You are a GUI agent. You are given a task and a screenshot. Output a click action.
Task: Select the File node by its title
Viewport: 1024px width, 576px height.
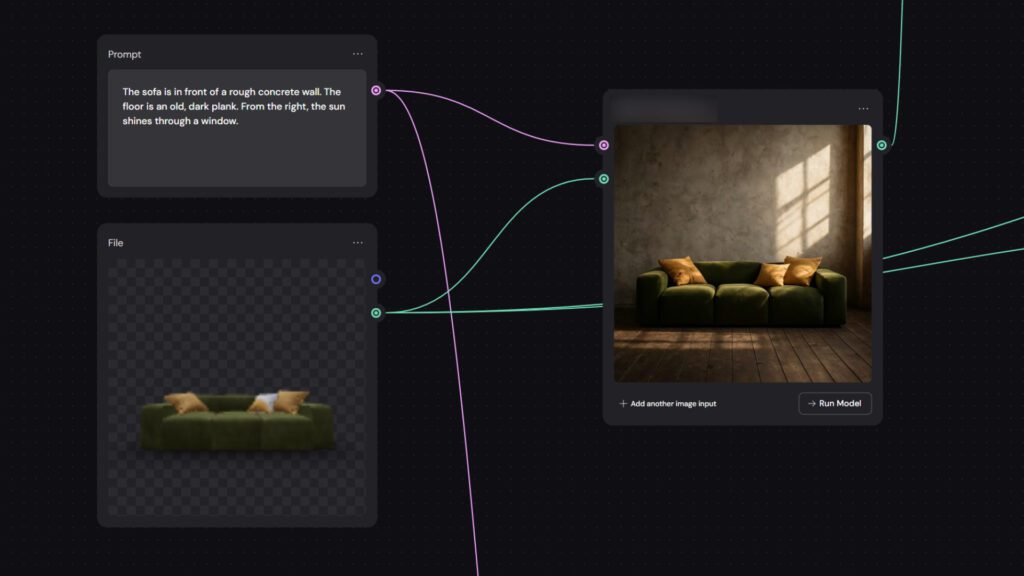(x=116, y=243)
